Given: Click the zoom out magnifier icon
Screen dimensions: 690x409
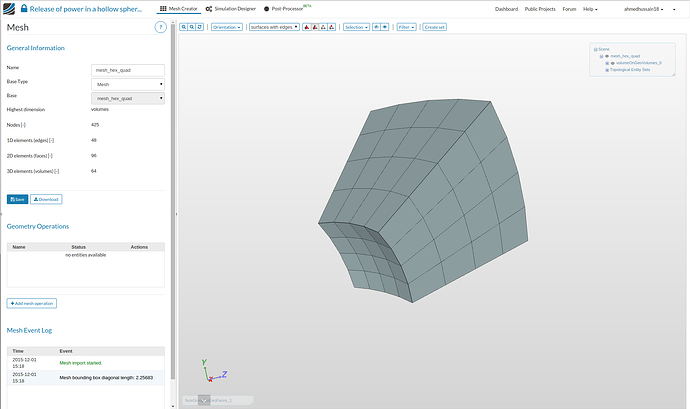Looking at the screenshot, I should click(x=191, y=27).
